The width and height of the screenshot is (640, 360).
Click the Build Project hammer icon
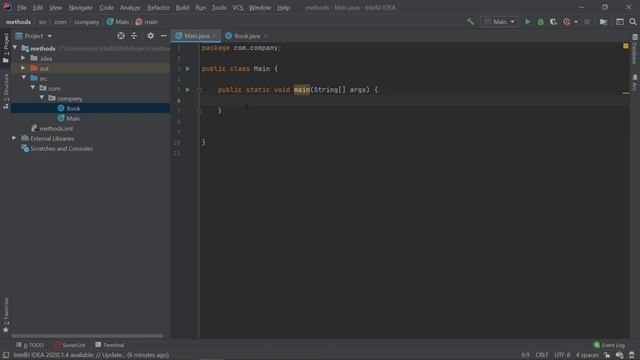click(x=471, y=22)
